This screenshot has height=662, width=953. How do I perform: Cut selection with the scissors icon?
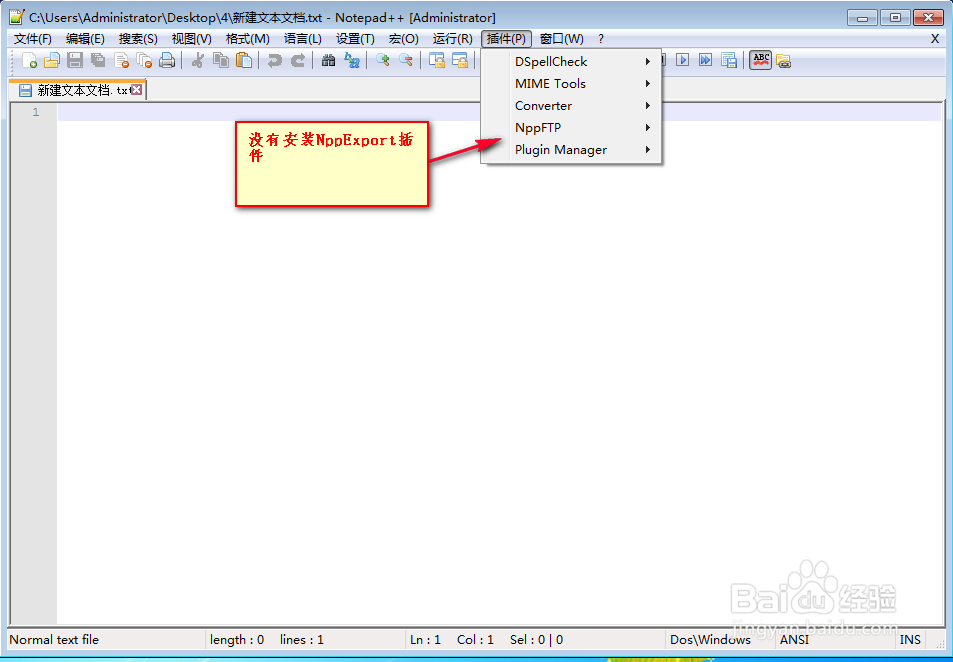pos(198,60)
